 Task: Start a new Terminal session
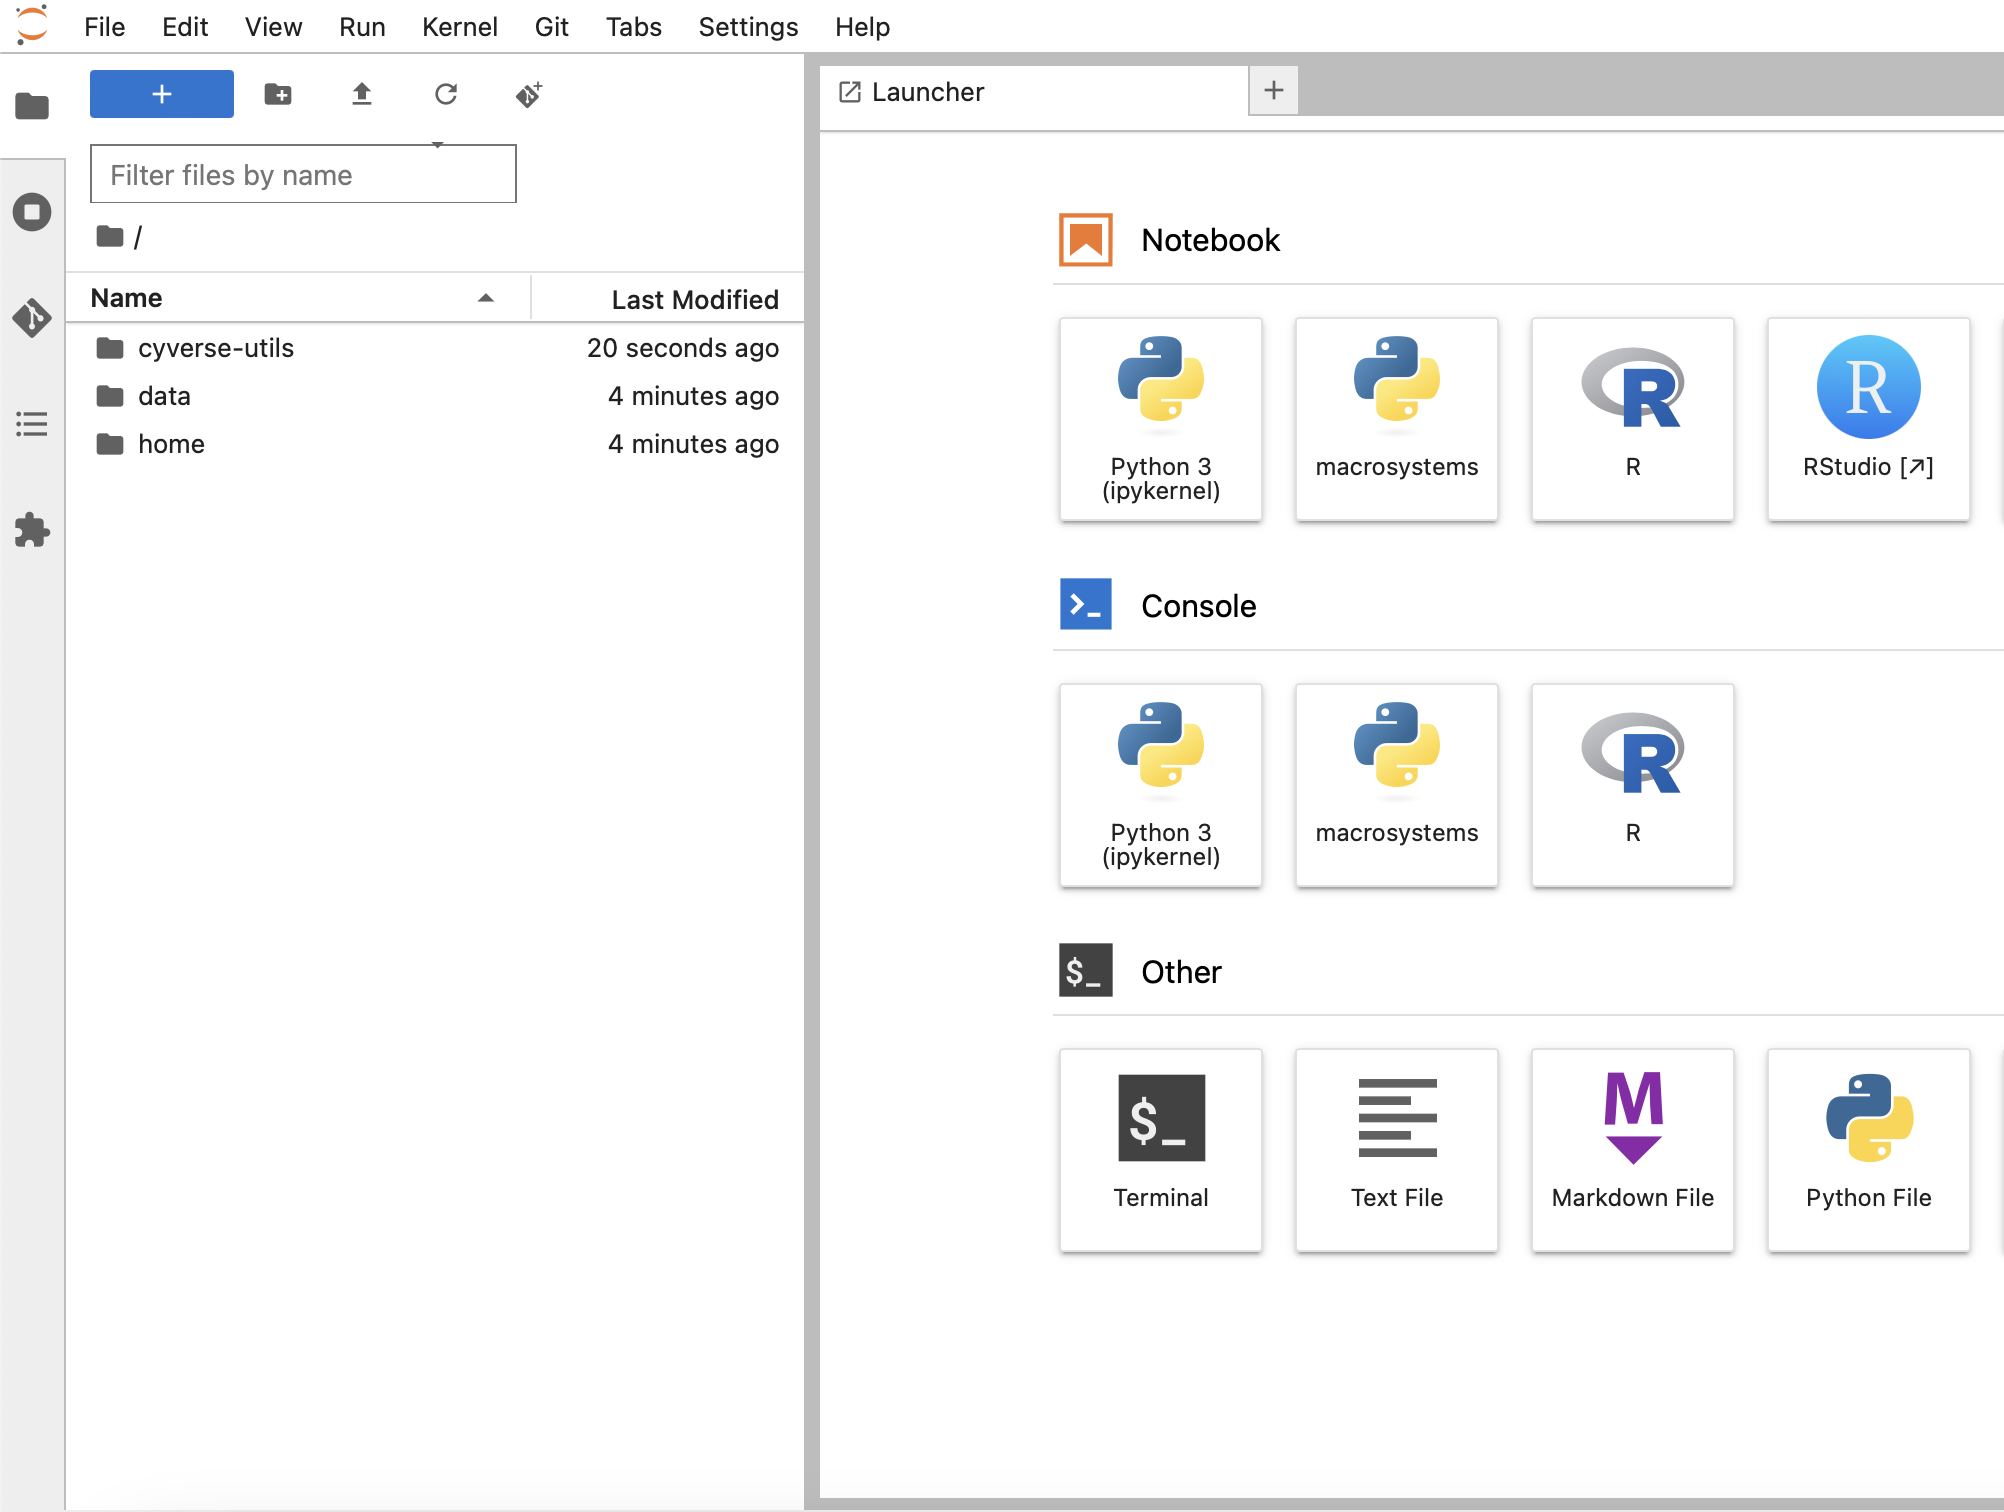(1160, 1149)
